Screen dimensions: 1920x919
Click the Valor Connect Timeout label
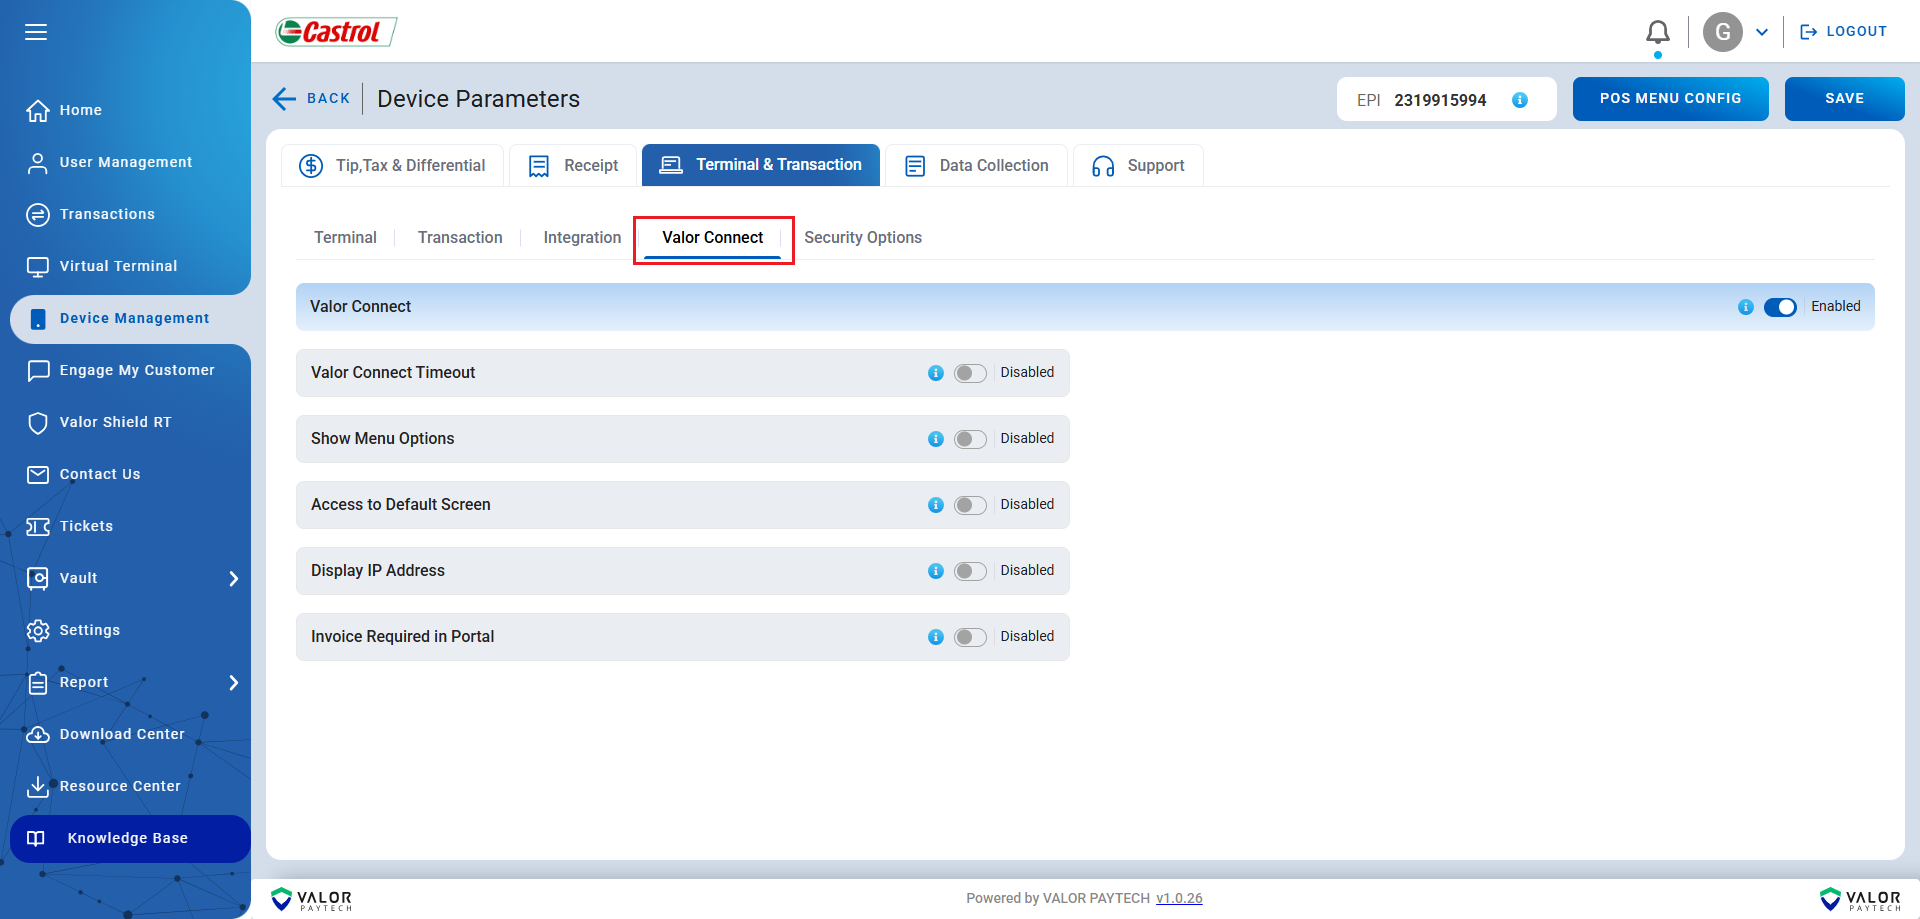pos(393,372)
